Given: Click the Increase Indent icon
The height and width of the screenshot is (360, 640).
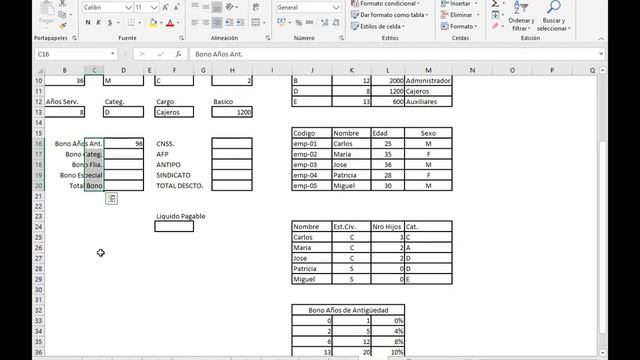Looking at the screenshot, I should [x=240, y=22].
